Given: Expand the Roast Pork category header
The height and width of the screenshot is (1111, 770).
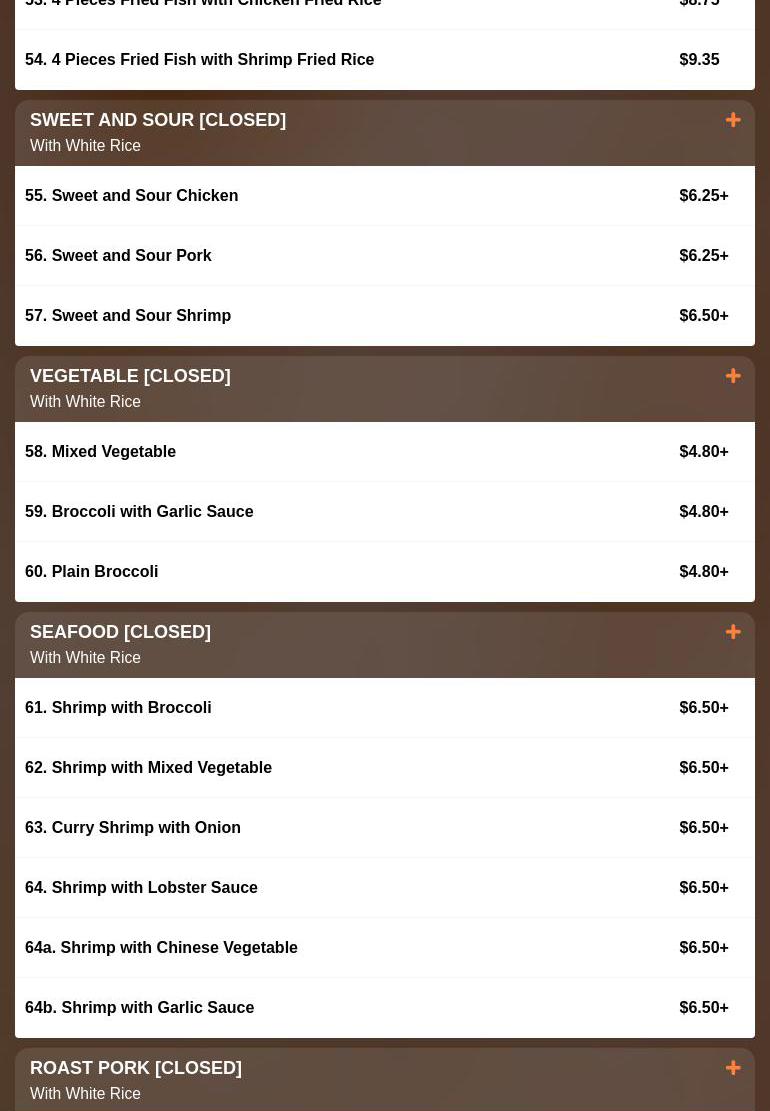Looking at the screenshot, I should (x=136, y=1068).
